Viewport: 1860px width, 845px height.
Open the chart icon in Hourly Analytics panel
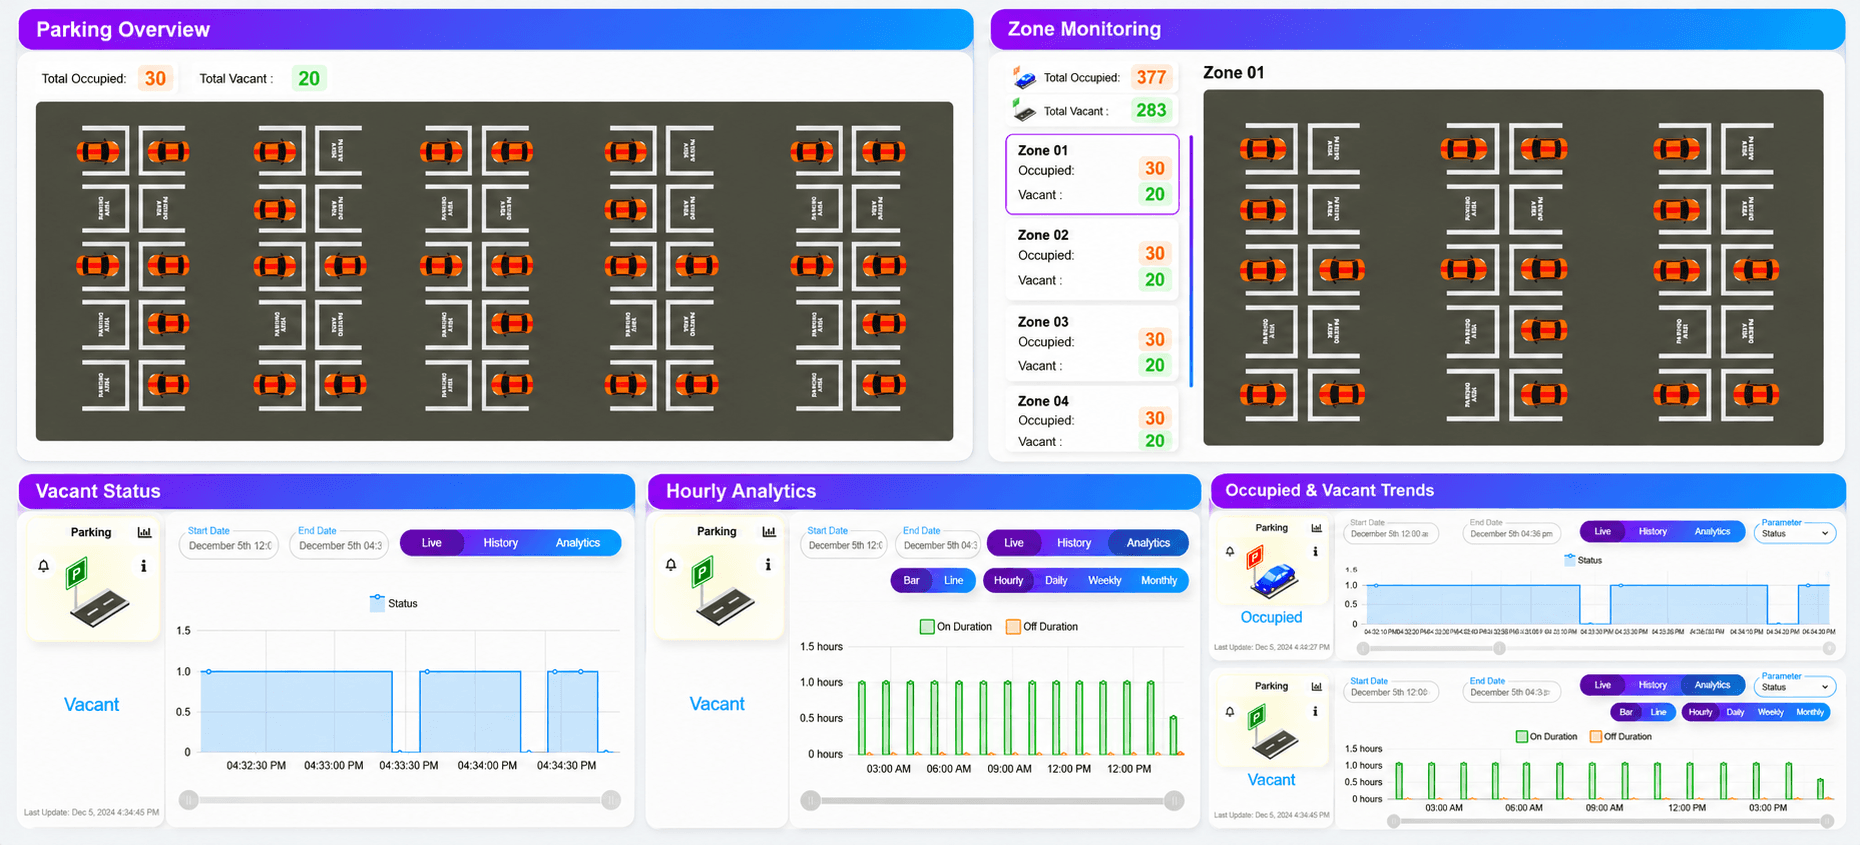coord(769,531)
